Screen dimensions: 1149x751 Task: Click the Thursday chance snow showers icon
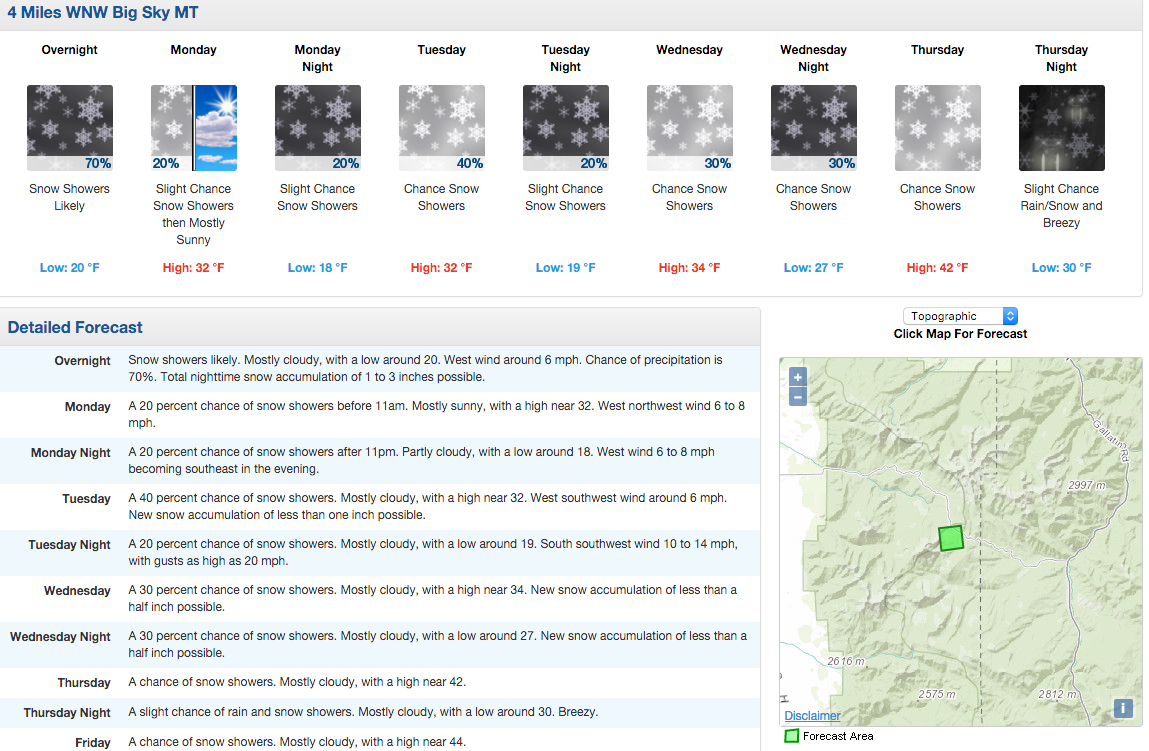pyautogui.click(x=937, y=128)
